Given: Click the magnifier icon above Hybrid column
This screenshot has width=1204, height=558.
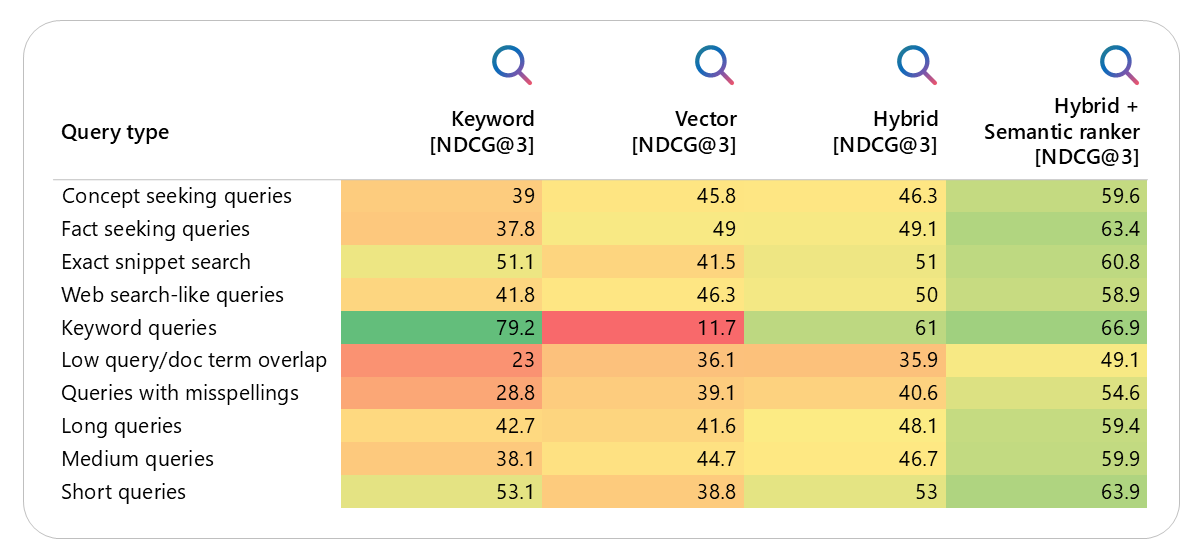Looking at the screenshot, I should pos(916,64).
